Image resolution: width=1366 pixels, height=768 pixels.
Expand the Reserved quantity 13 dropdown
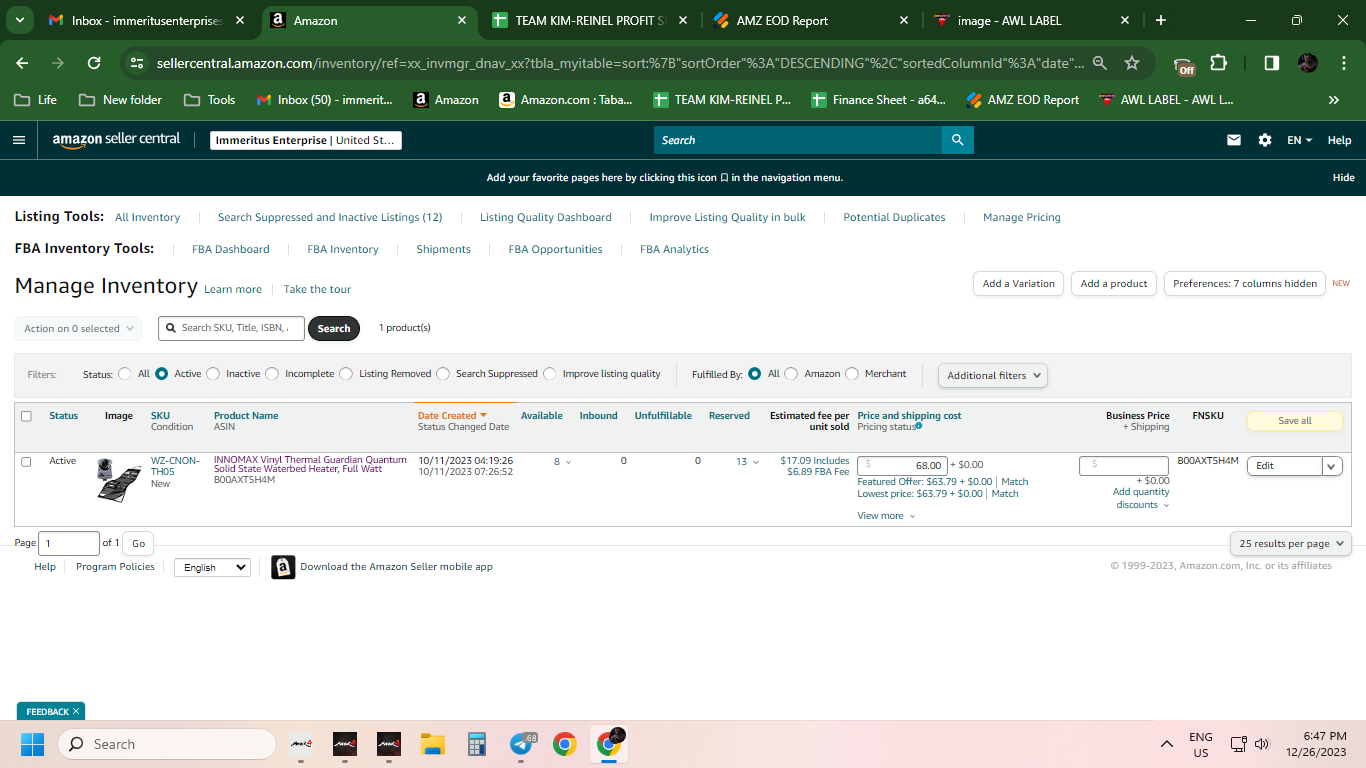click(x=748, y=462)
